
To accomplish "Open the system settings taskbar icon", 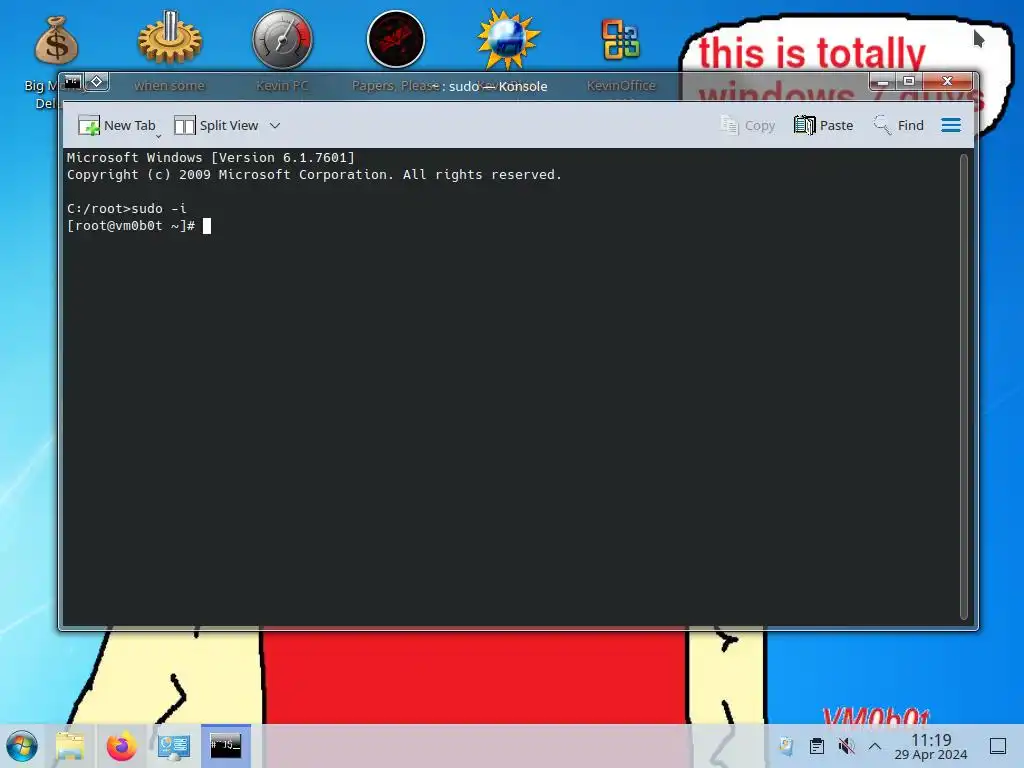I will click(174, 746).
